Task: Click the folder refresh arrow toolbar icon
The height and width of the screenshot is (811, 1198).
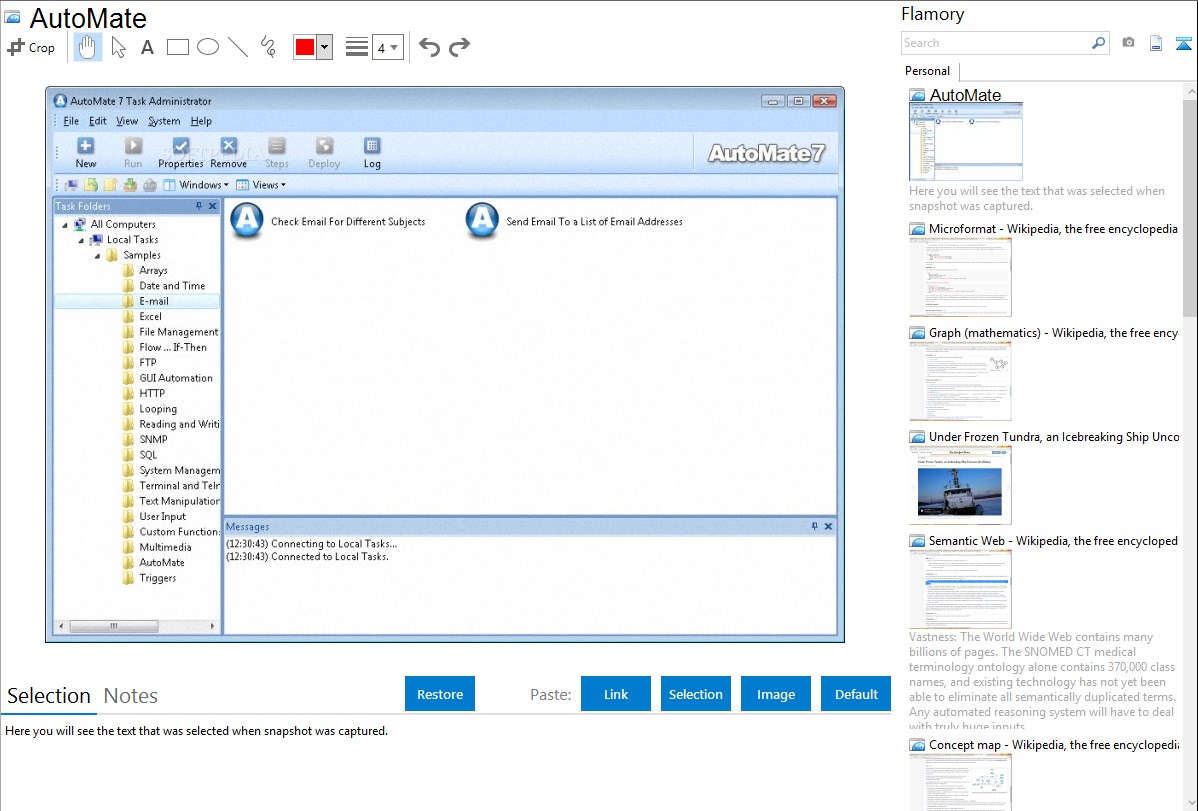Action: (91, 185)
